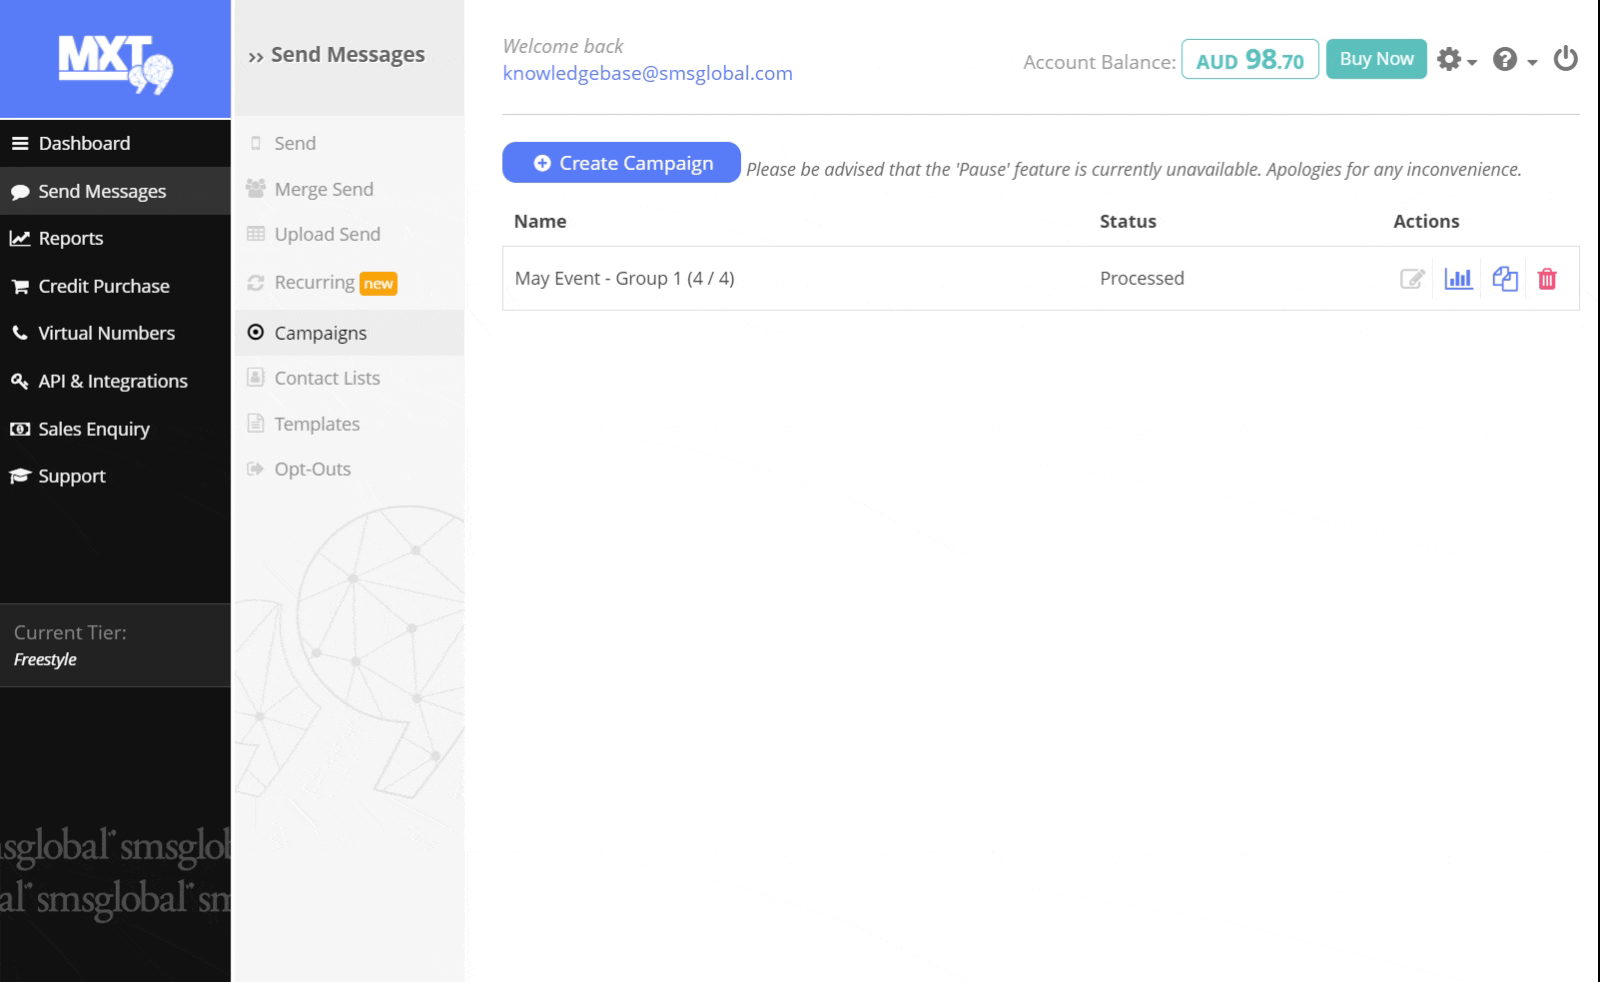1600x982 pixels.
Task: Delete May Event campaign with trash icon
Action: [1547, 279]
